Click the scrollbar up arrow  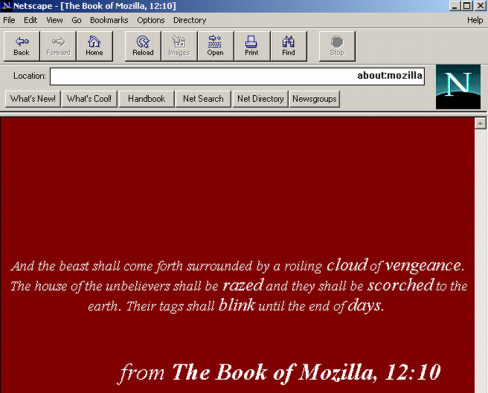pos(480,124)
